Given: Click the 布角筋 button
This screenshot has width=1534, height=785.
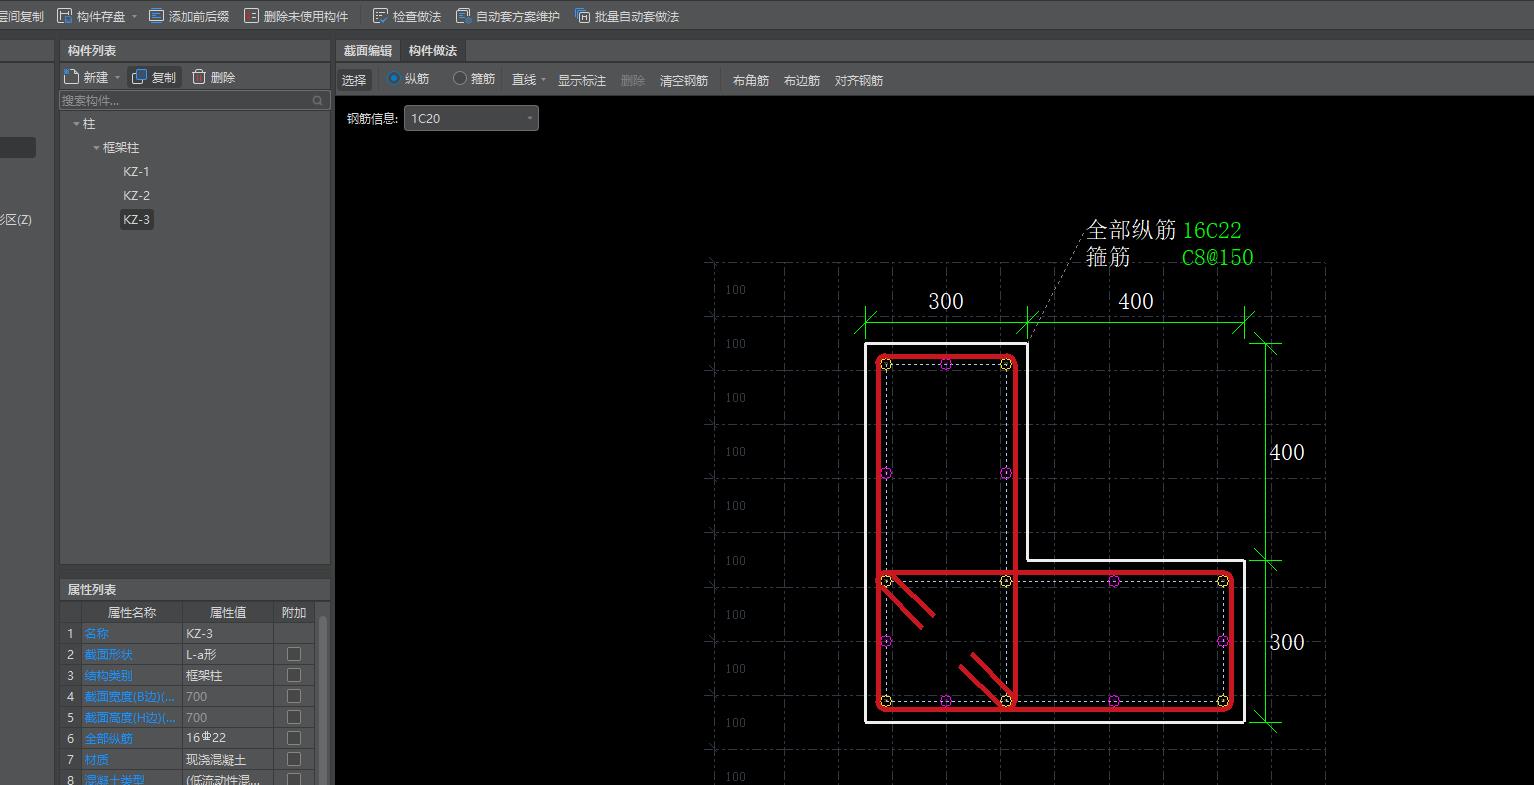Looking at the screenshot, I should coord(751,80).
